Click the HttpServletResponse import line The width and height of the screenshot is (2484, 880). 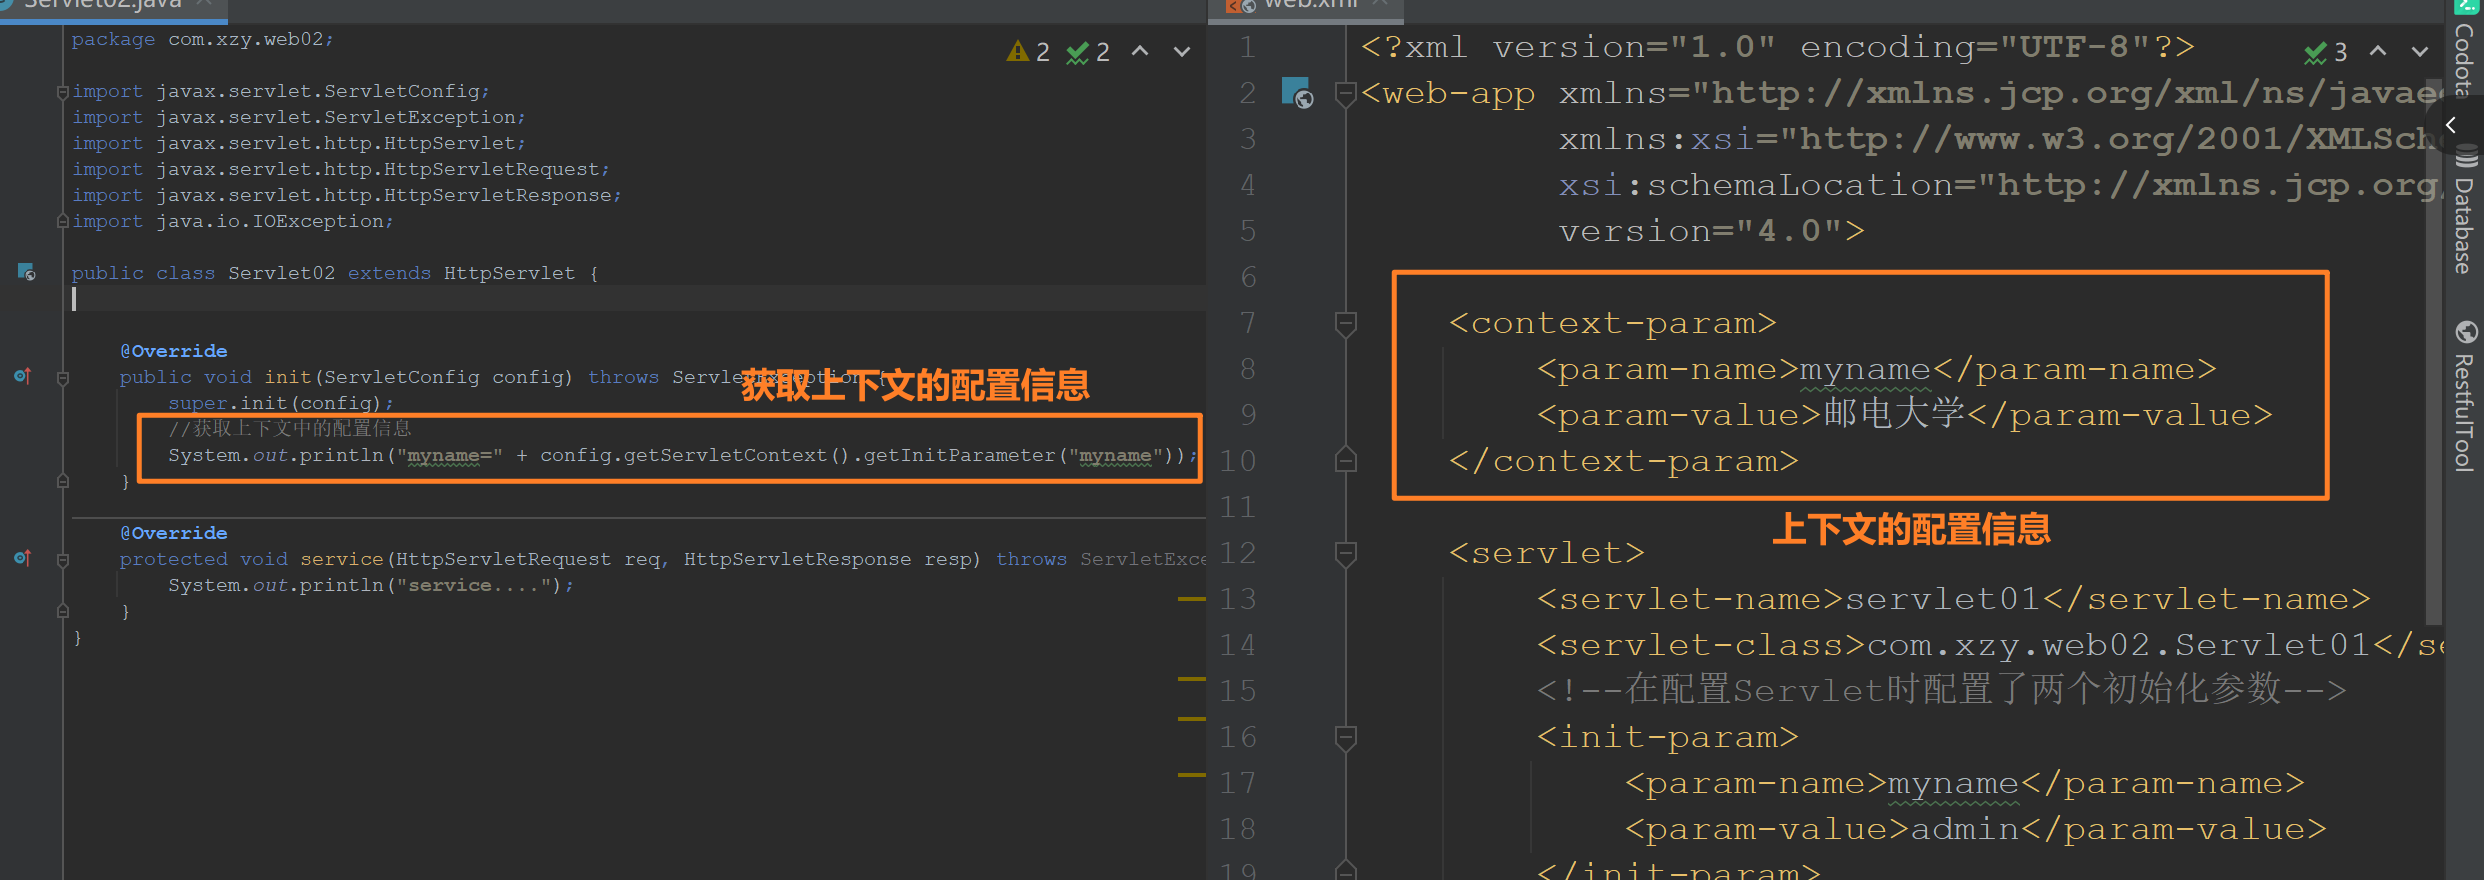[x=346, y=196]
